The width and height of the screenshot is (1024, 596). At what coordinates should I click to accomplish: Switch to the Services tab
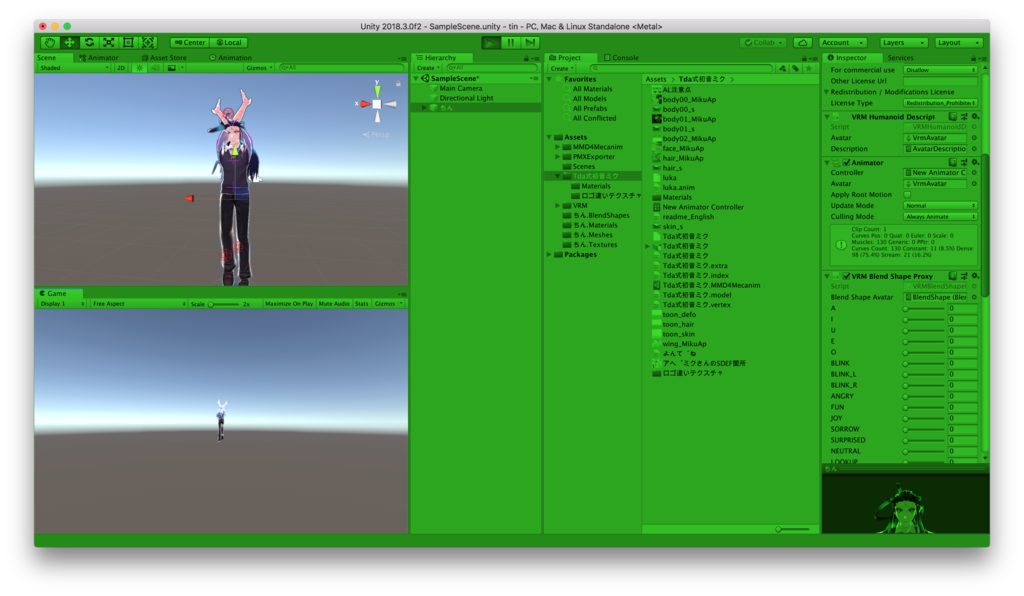(901, 57)
